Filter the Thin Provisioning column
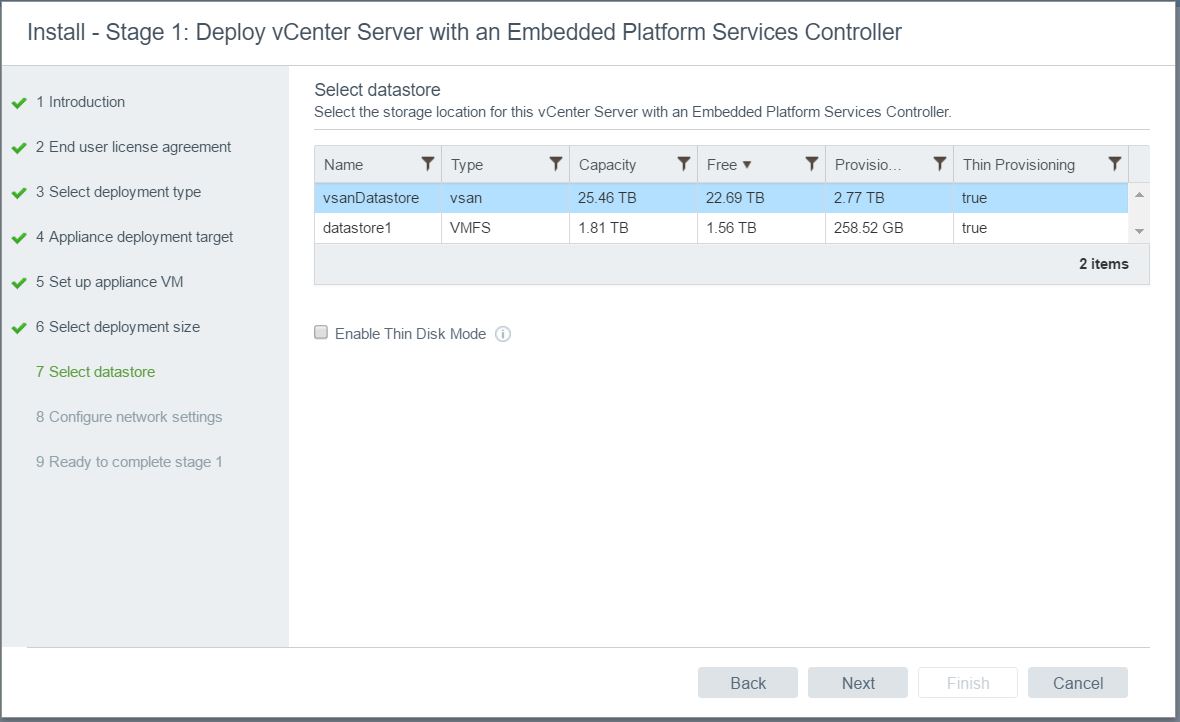This screenshot has width=1180, height=722. pyautogui.click(x=1115, y=163)
